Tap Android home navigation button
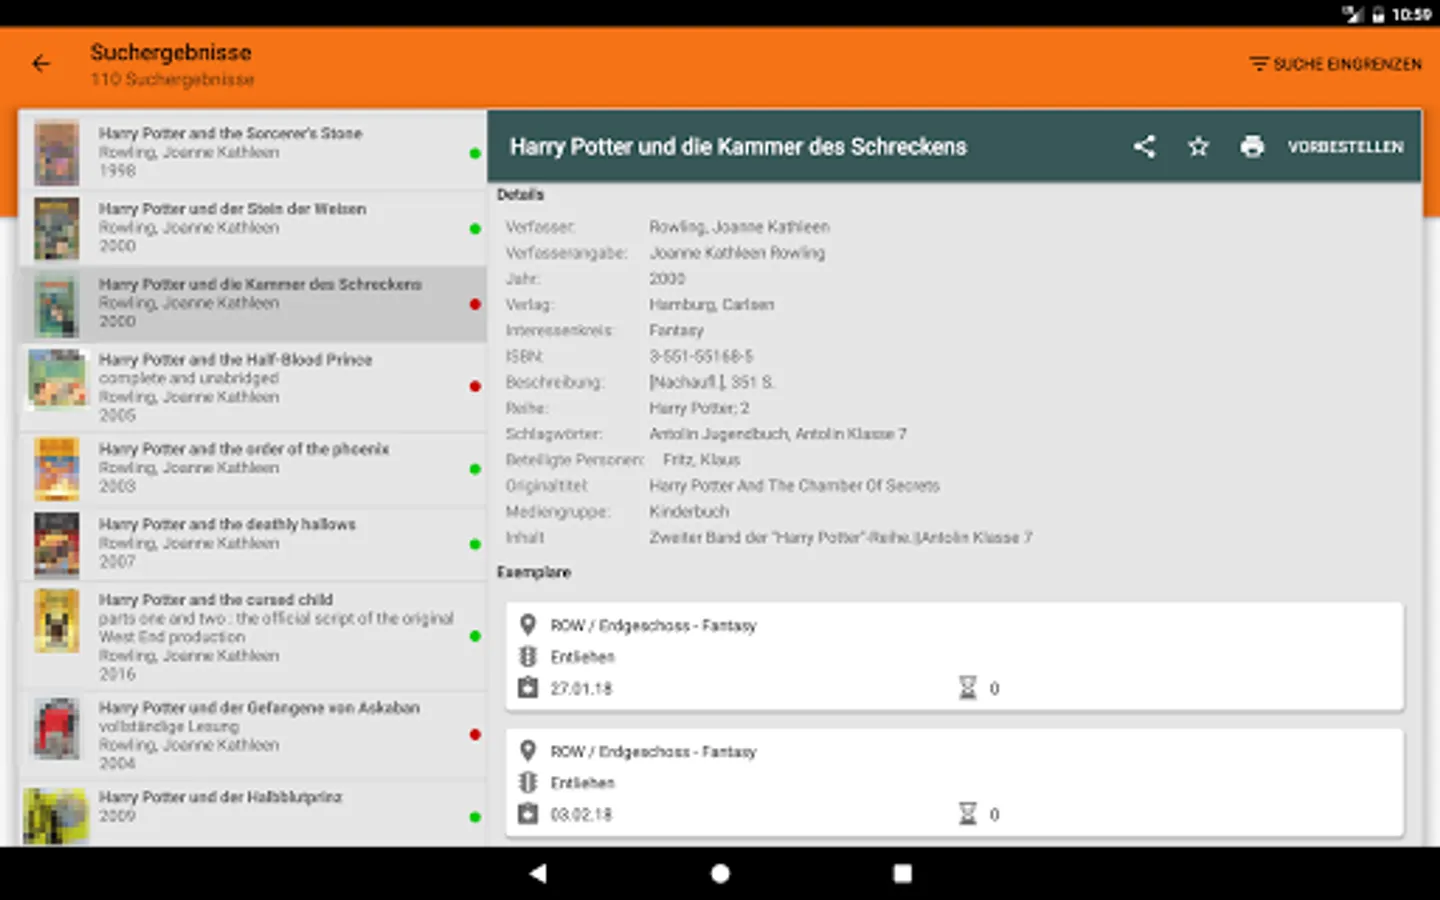The height and width of the screenshot is (900, 1440). point(720,873)
